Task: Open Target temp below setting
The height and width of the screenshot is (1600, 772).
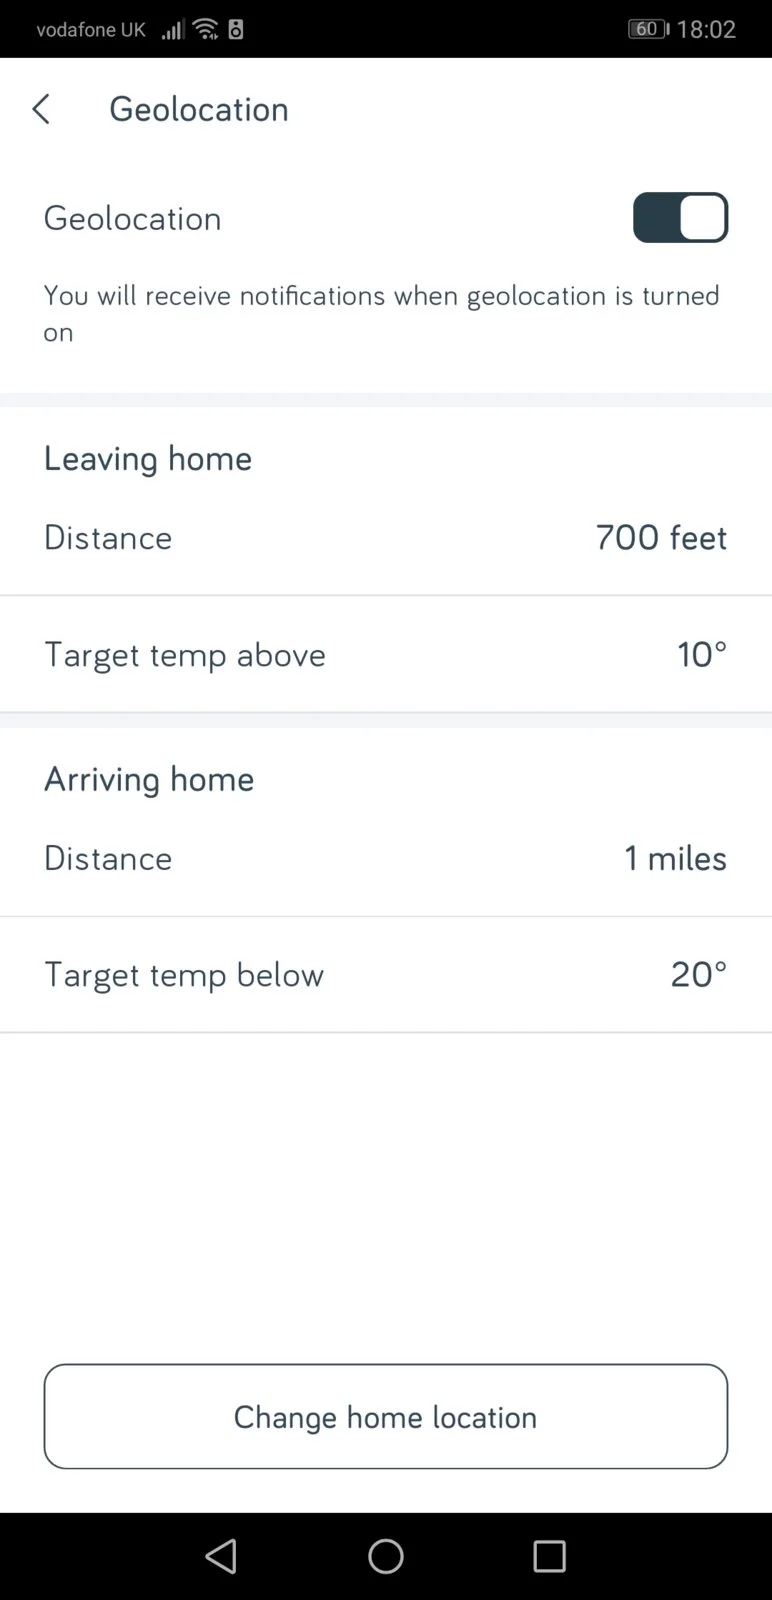Action: pyautogui.click(x=386, y=975)
